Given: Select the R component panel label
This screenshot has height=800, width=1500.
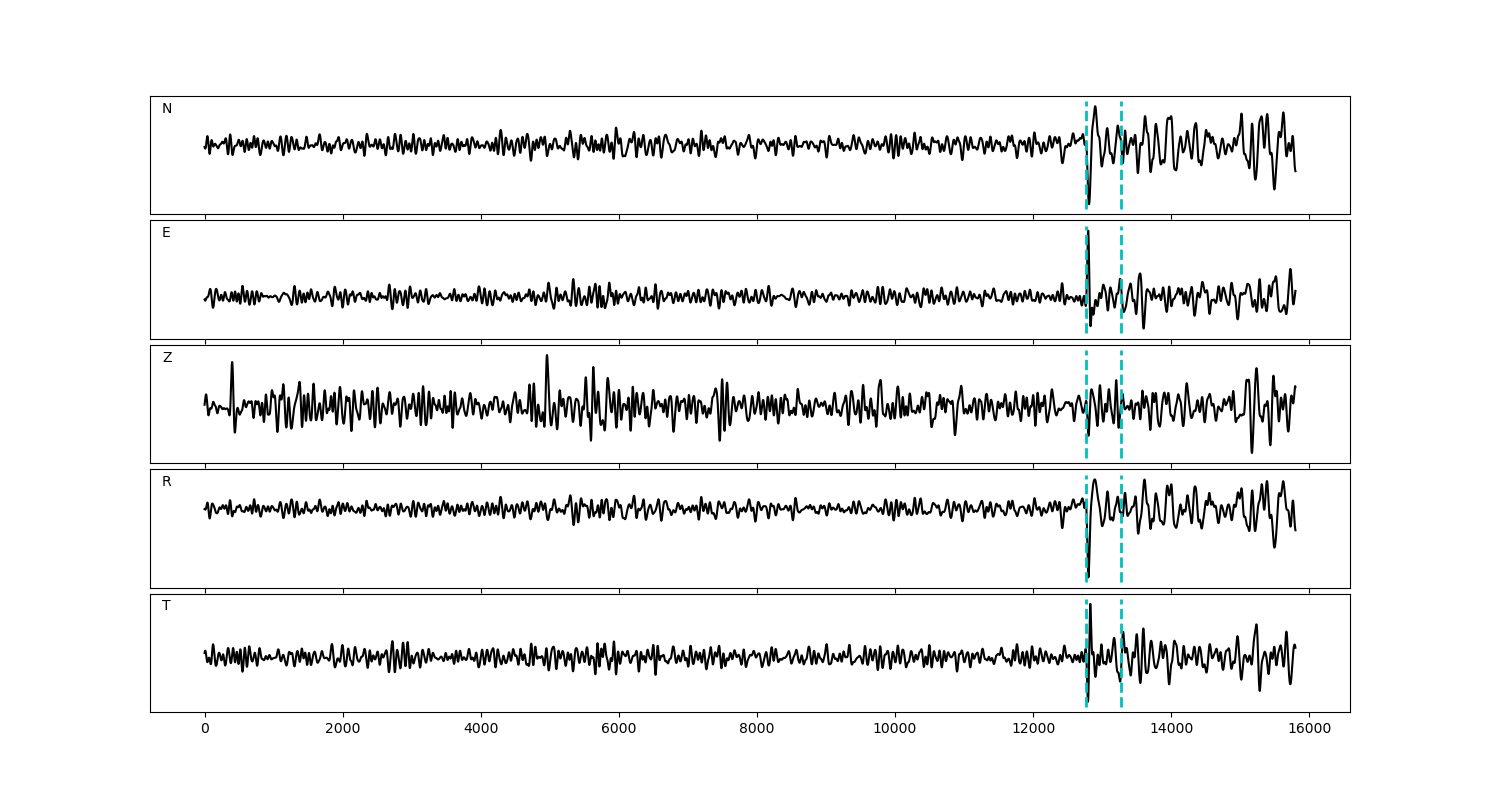Looking at the screenshot, I should point(167,482).
